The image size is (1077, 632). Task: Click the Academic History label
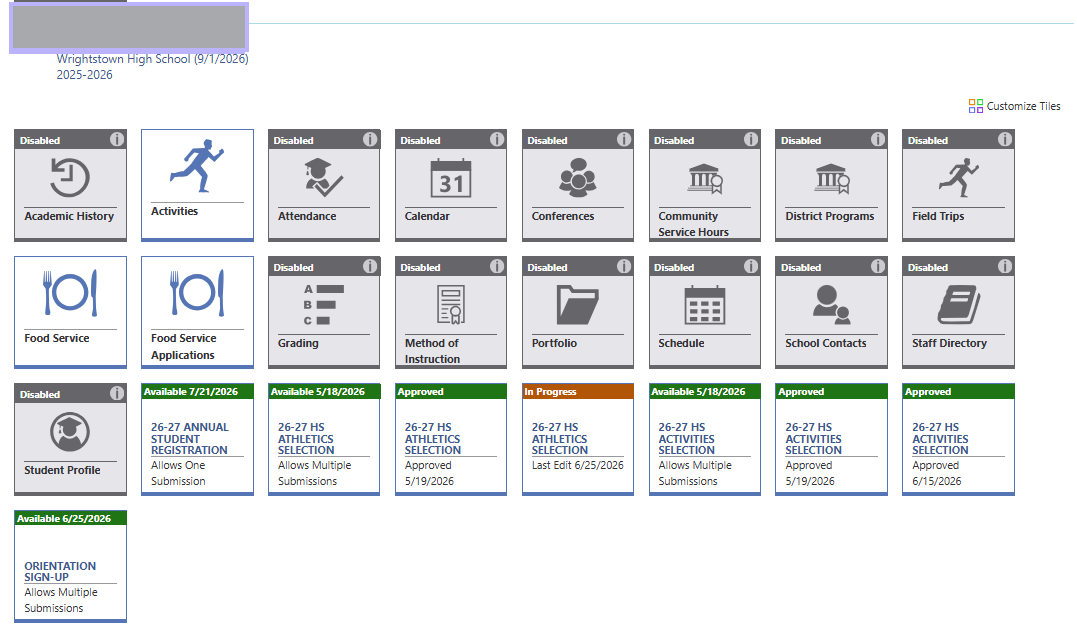click(69, 216)
